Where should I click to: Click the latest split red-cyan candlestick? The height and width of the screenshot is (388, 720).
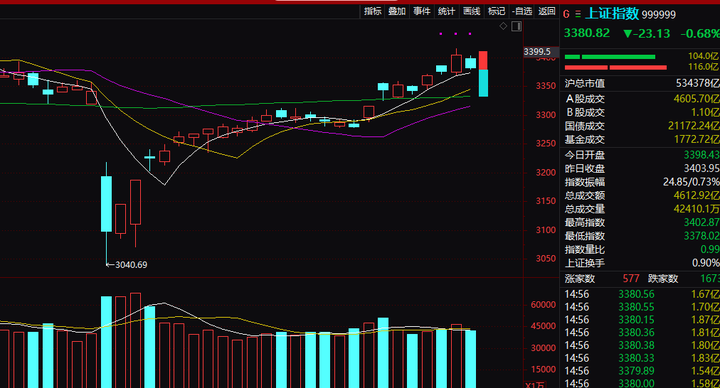[483, 73]
